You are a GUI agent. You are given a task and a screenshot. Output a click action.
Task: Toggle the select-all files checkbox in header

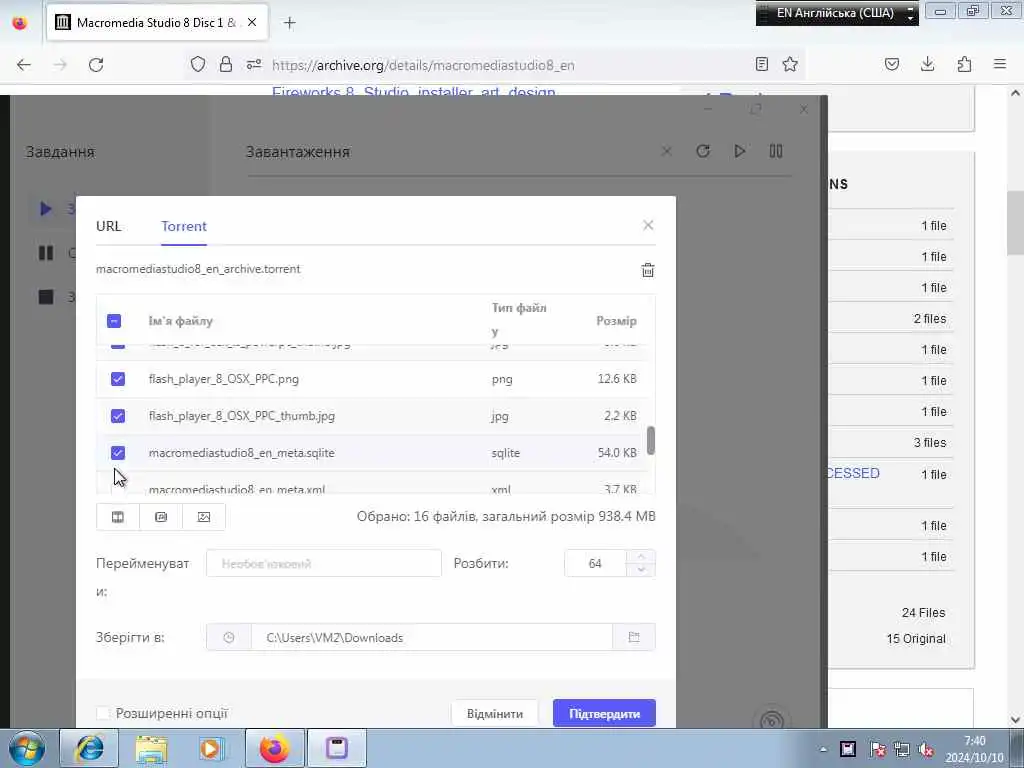(x=114, y=321)
